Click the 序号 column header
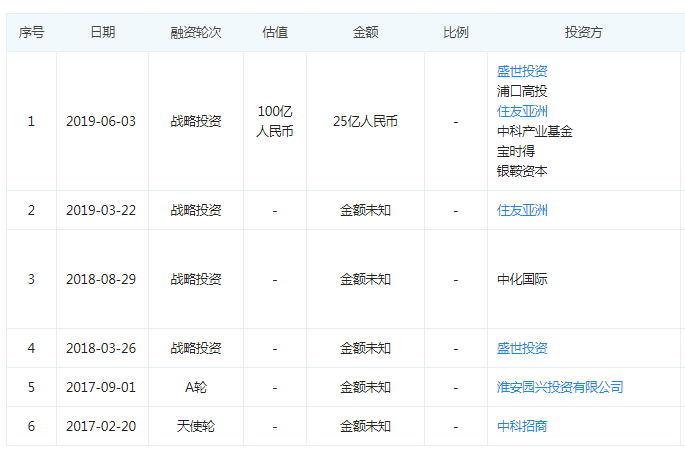This screenshot has width=685, height=453. tap(31, 32)
